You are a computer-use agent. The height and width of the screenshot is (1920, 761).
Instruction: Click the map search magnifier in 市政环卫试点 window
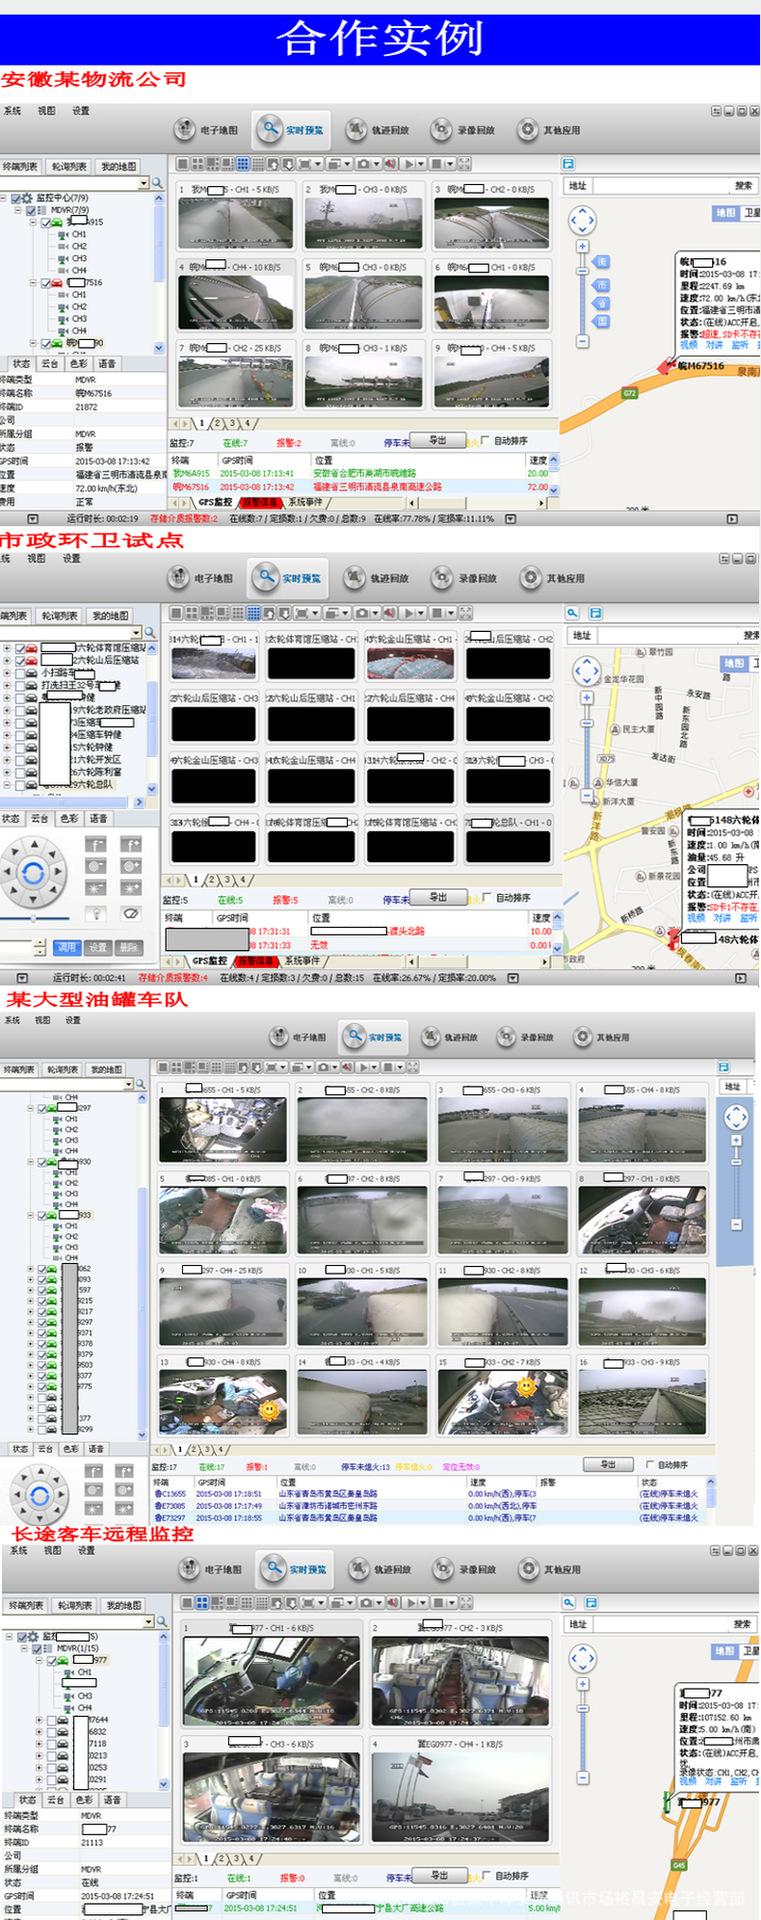[571, 613]
